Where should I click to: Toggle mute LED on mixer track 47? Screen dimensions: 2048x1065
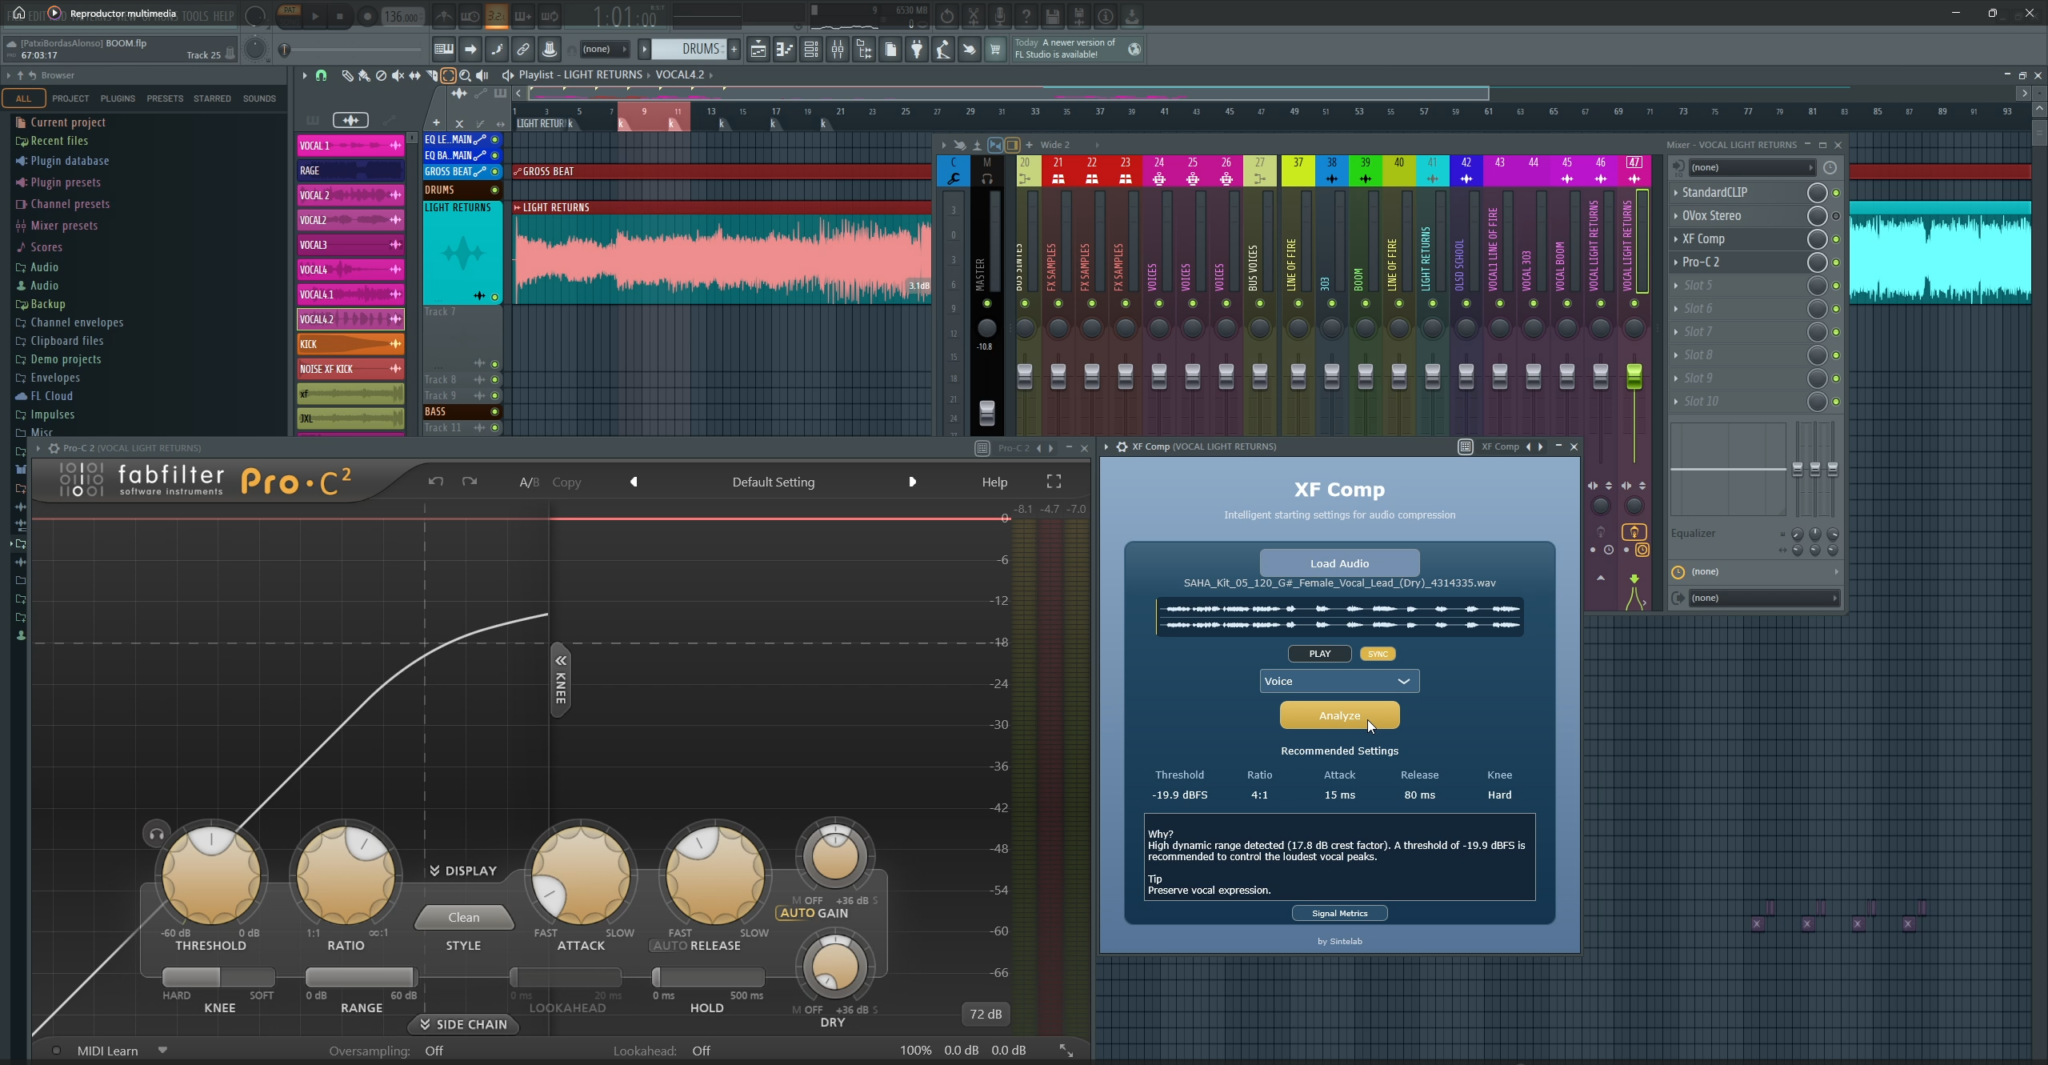click(1634, 303)
